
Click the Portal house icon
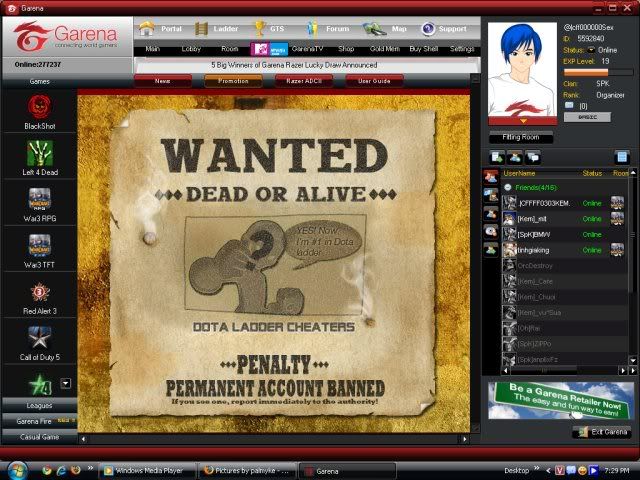coord(147,29)
